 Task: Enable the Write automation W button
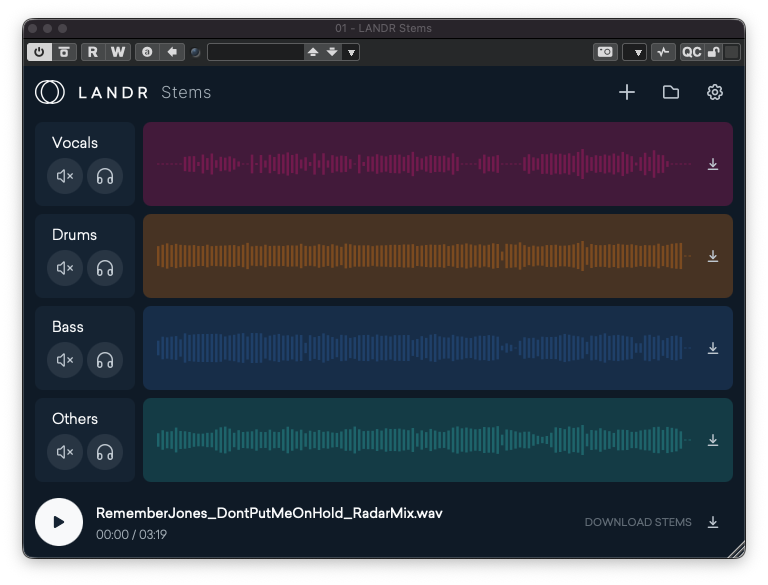tap(118, 52)
